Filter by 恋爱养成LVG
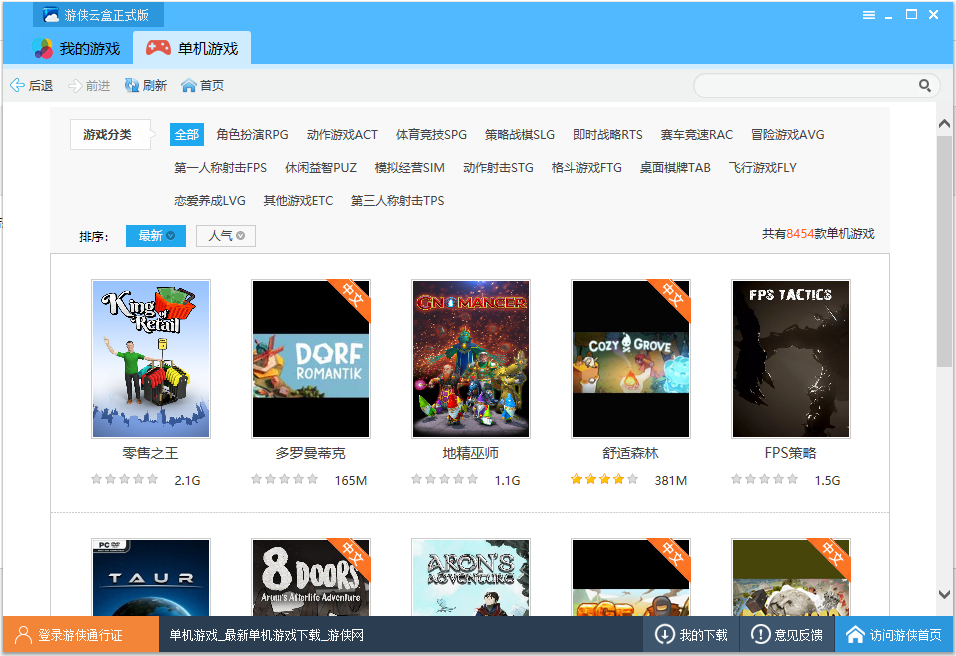The image size is (956, 656). click(x=210, y=201)
